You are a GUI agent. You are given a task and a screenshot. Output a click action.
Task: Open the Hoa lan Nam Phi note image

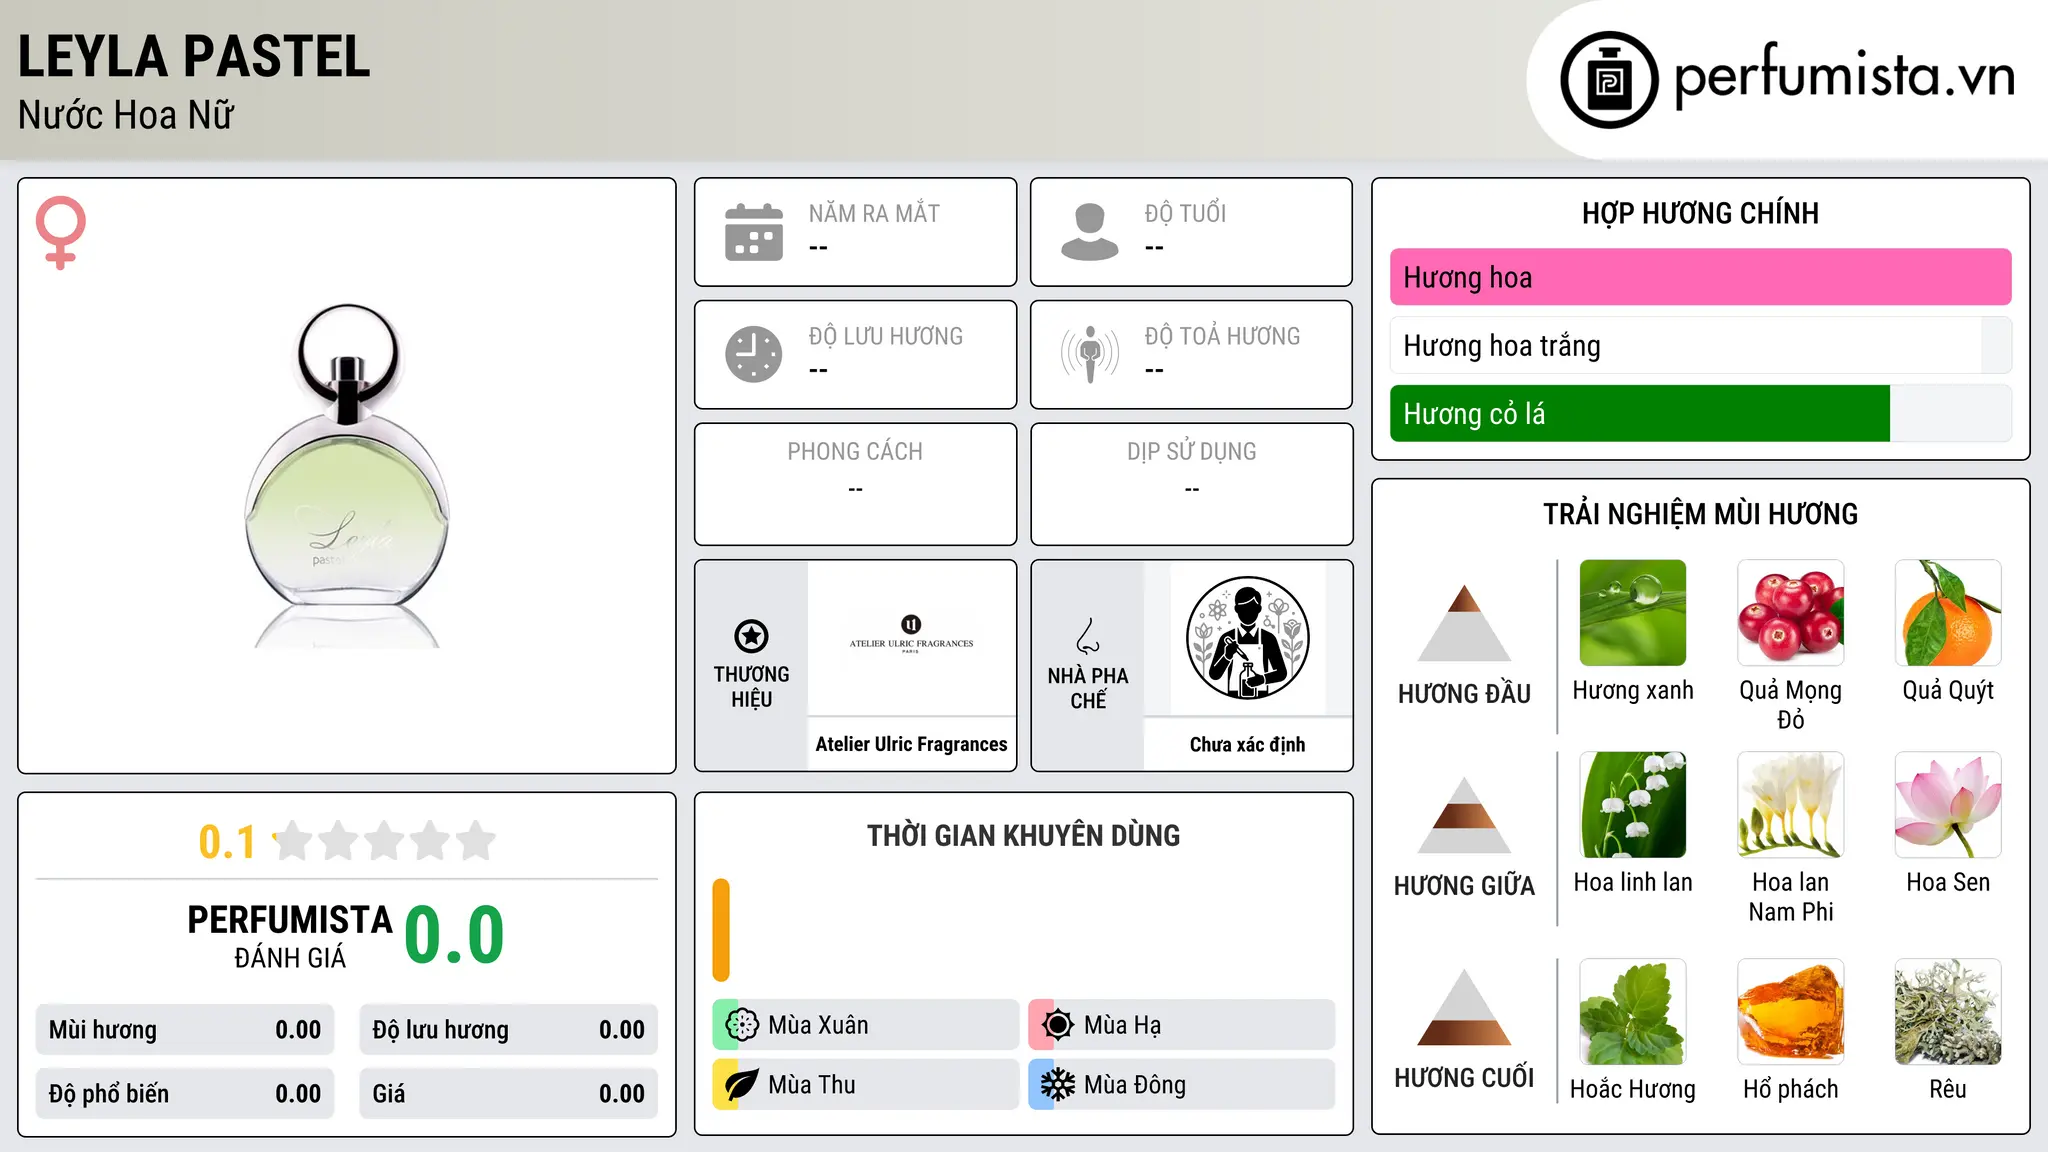(x=1791, y=805)
